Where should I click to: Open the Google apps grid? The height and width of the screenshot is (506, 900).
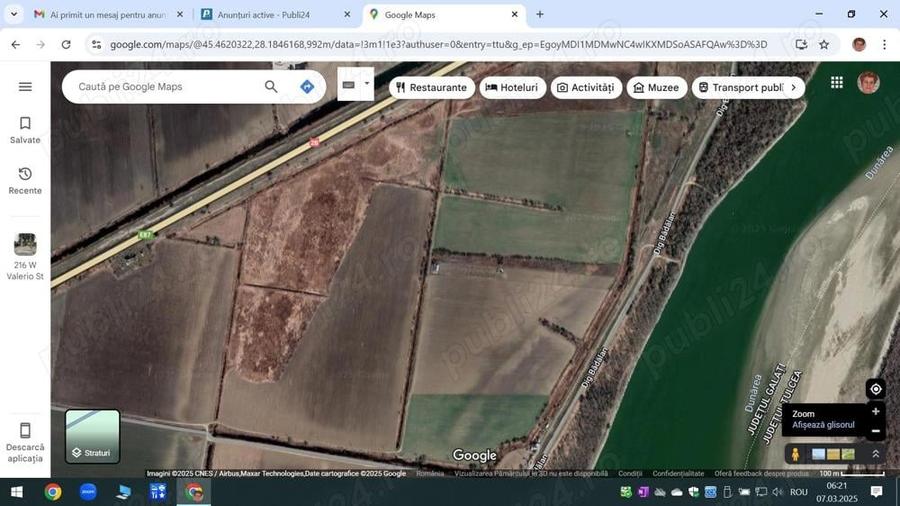tap(837, 83)
